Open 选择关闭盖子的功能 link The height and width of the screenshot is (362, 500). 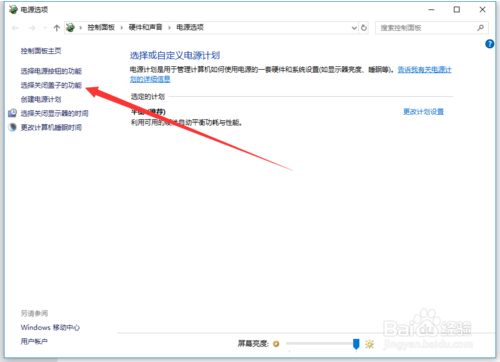click(51, 85)
